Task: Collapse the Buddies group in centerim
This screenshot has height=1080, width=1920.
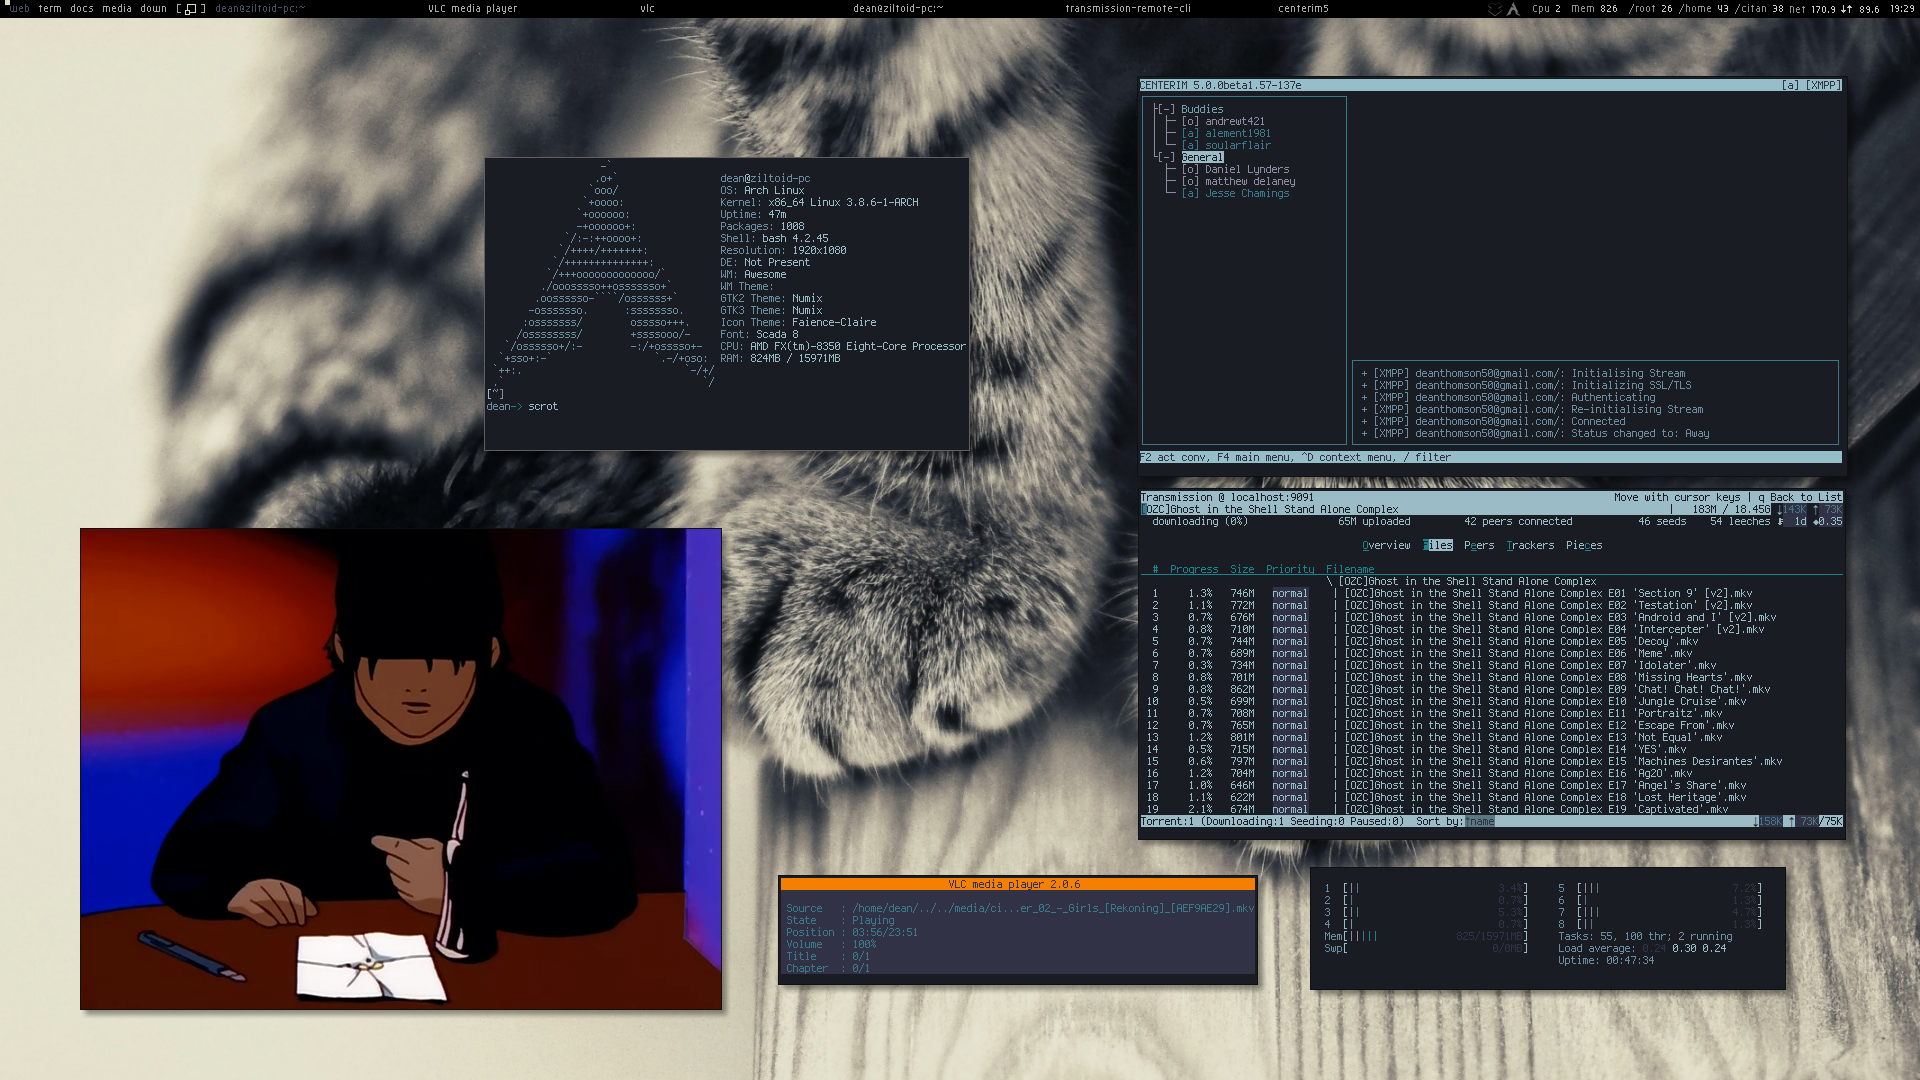Action: pos(1165,109)
